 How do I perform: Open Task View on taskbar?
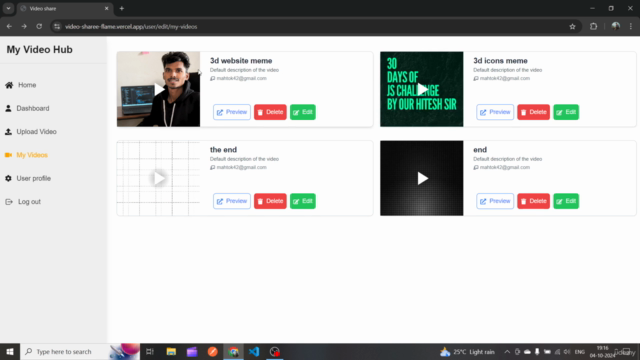pyautogui.click(x=150, y=351)
